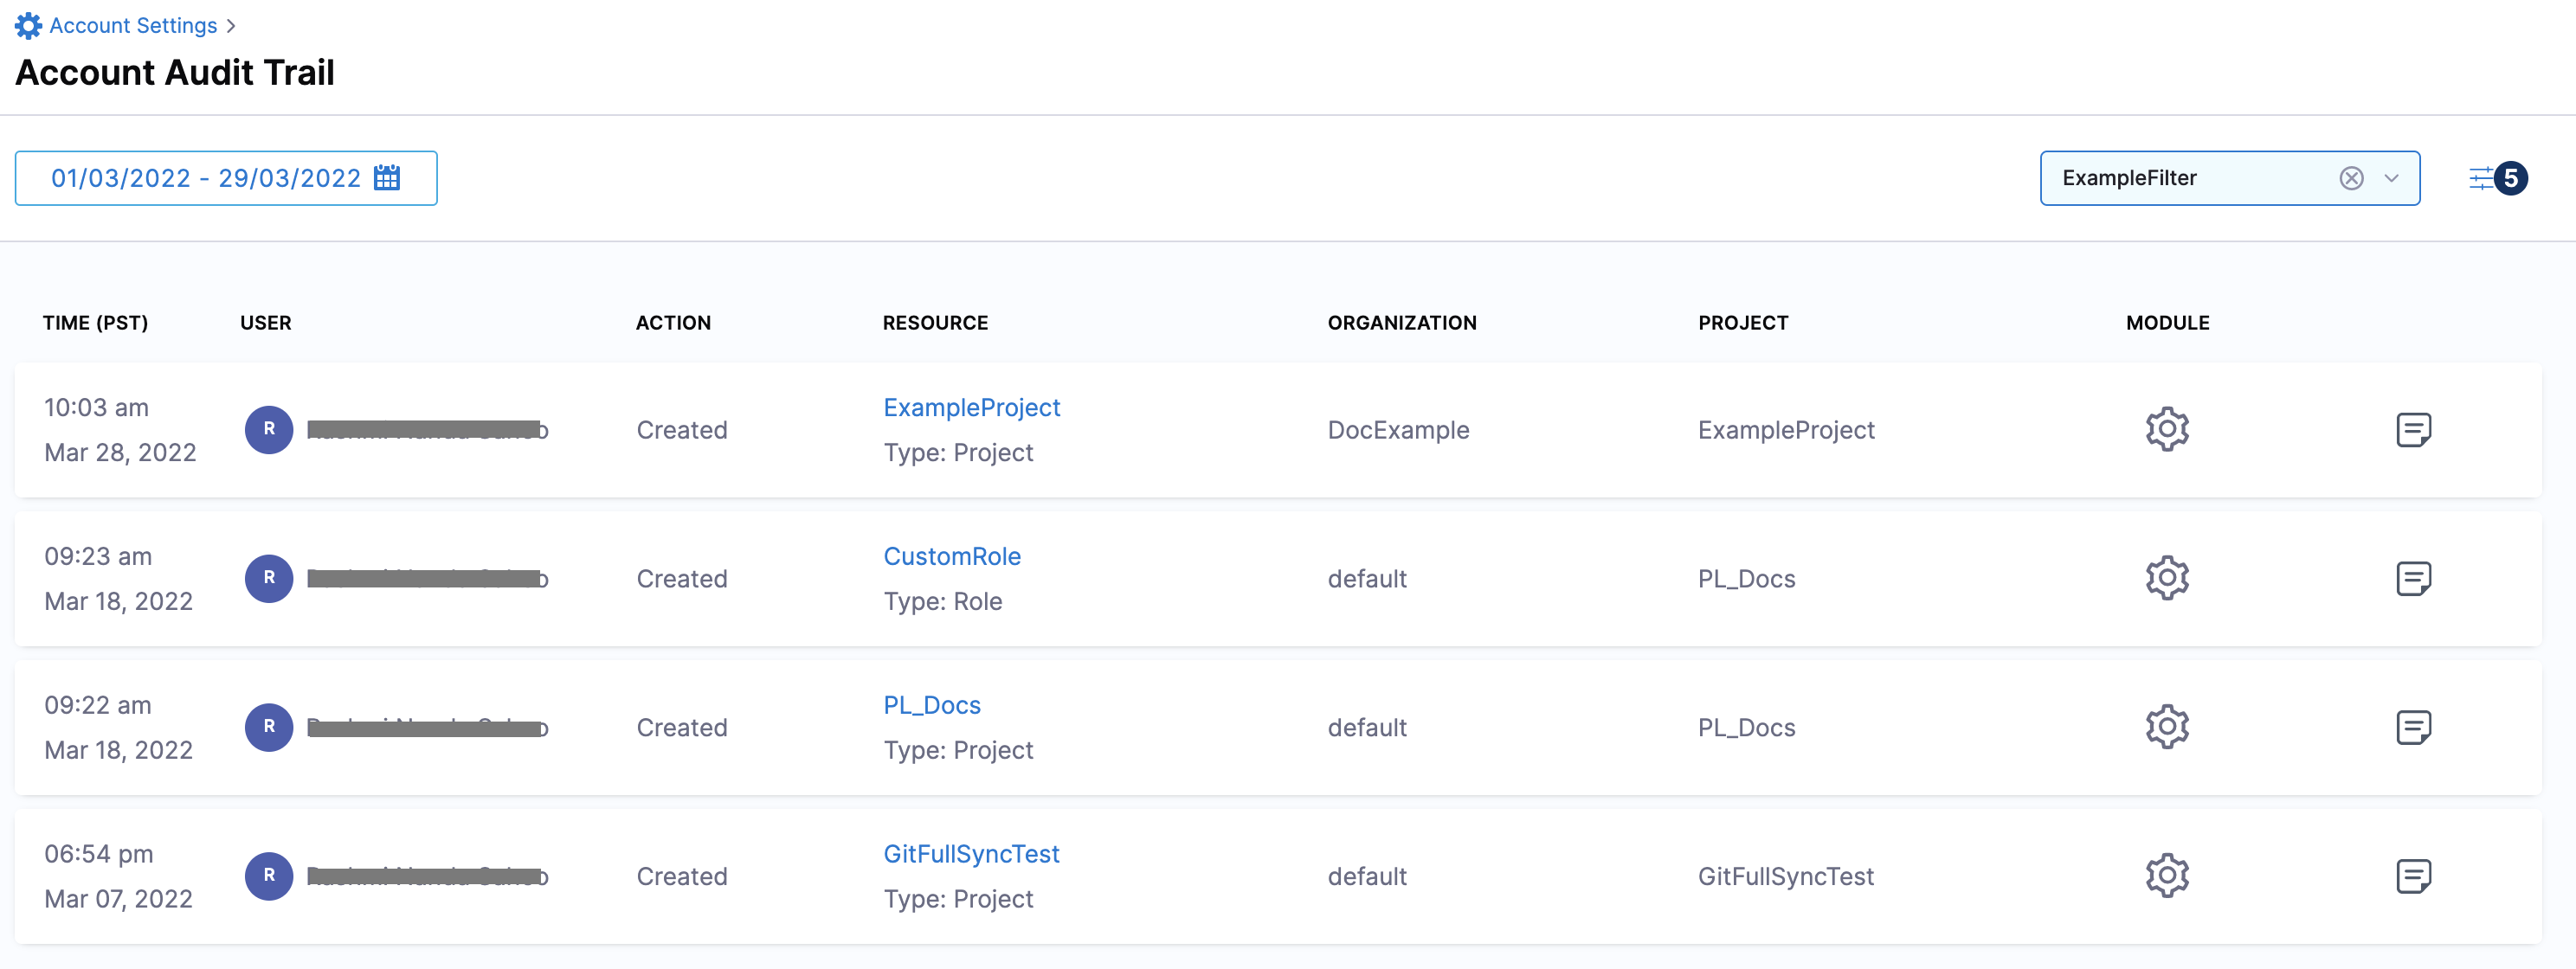
Task: Open event details for GitFullSyncTest row
Action: (2413, 877)
